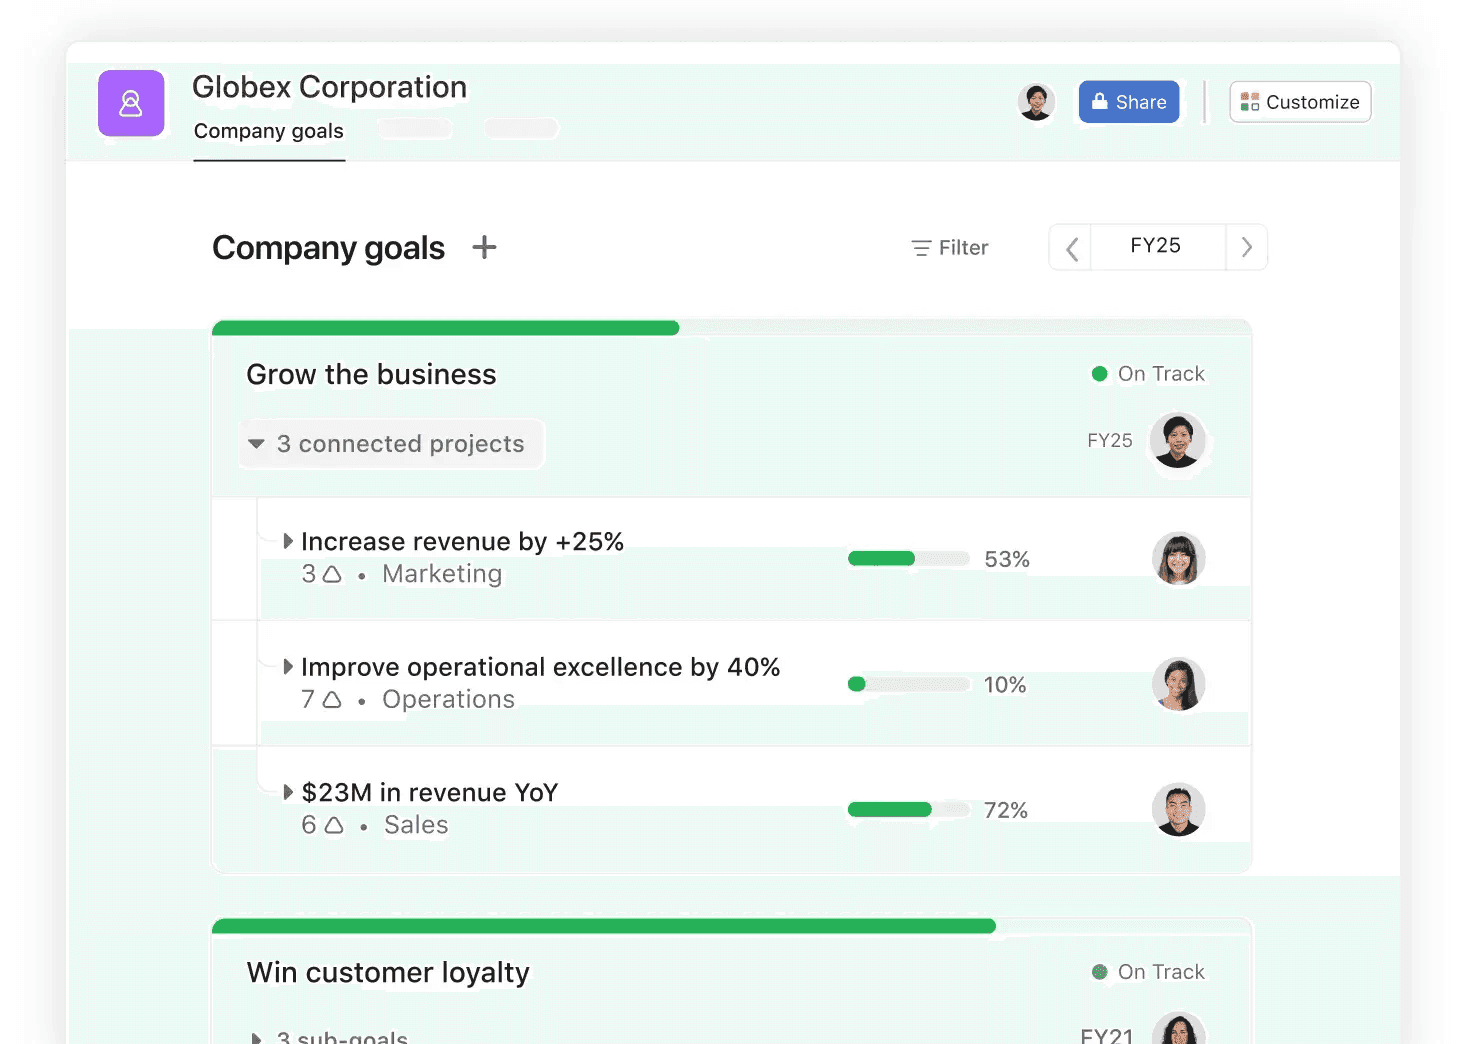Viewport: 1466px width, 1044px height.
Task: Go to next fiscal period
Action: 1246,247
